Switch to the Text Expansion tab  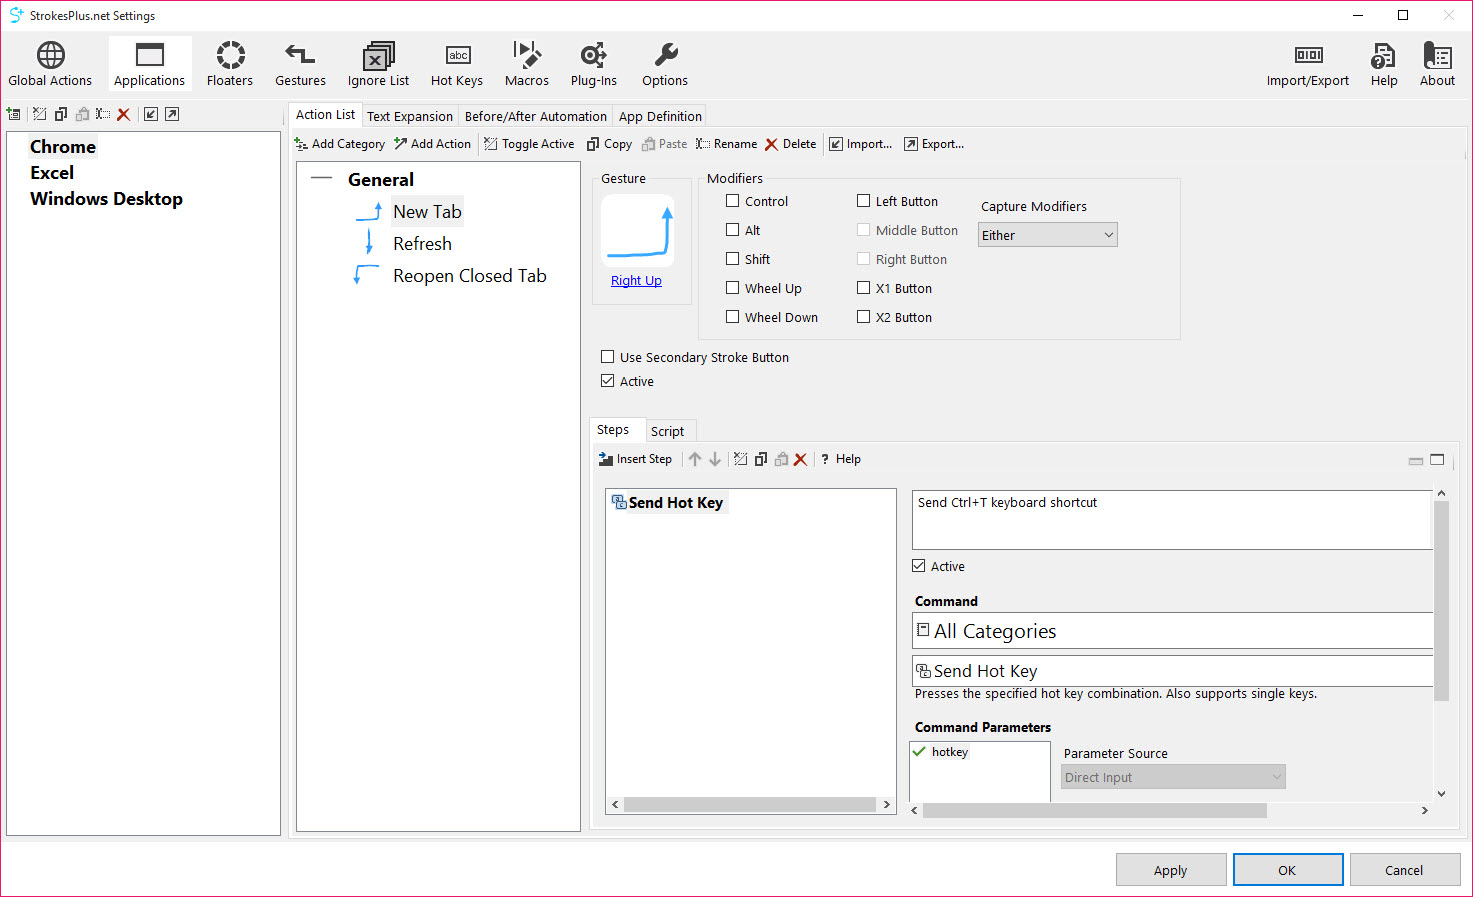click(x=410, y=116)
